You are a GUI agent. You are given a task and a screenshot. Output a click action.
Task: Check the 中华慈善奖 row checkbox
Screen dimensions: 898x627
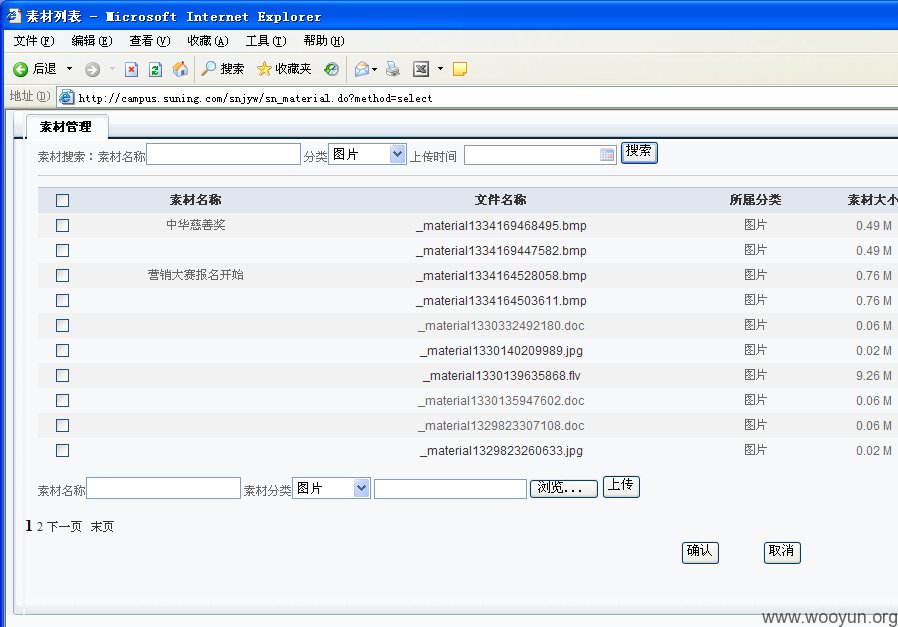tap(62, 226)
